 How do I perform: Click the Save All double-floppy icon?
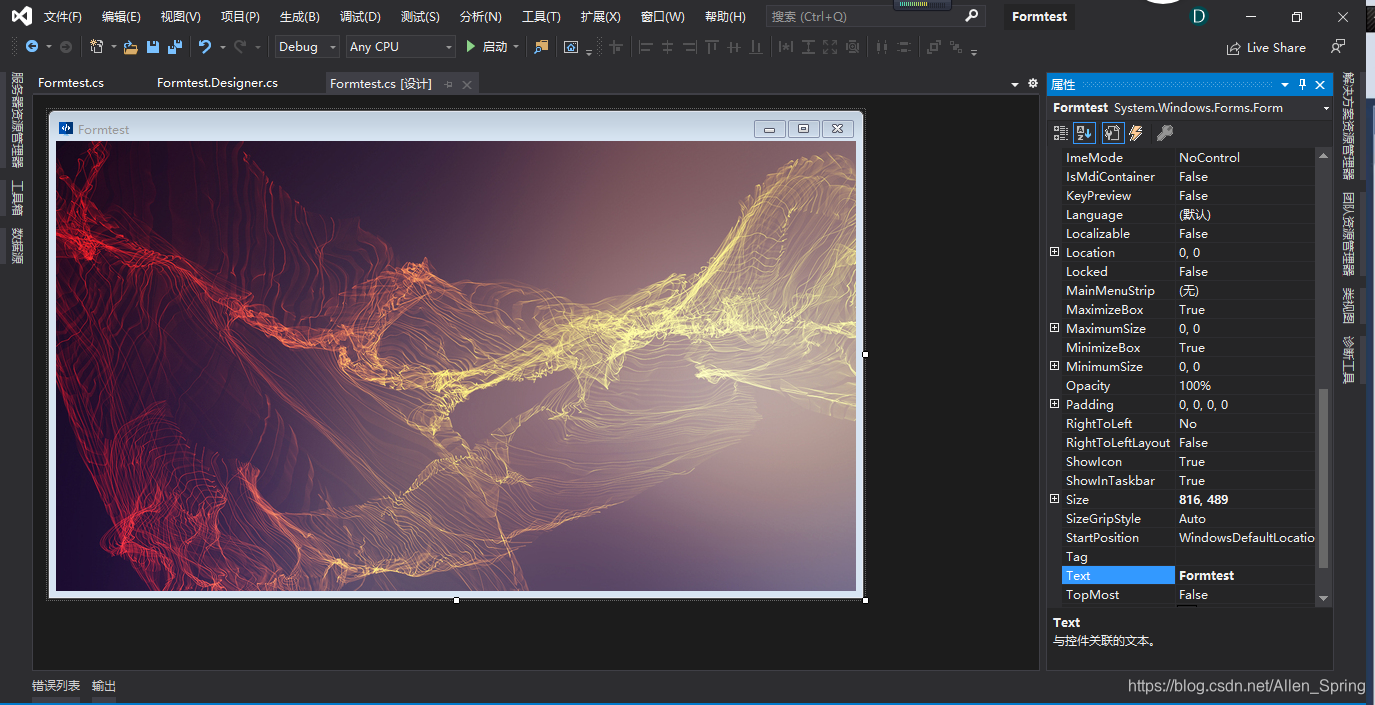[x=175, y=47]
